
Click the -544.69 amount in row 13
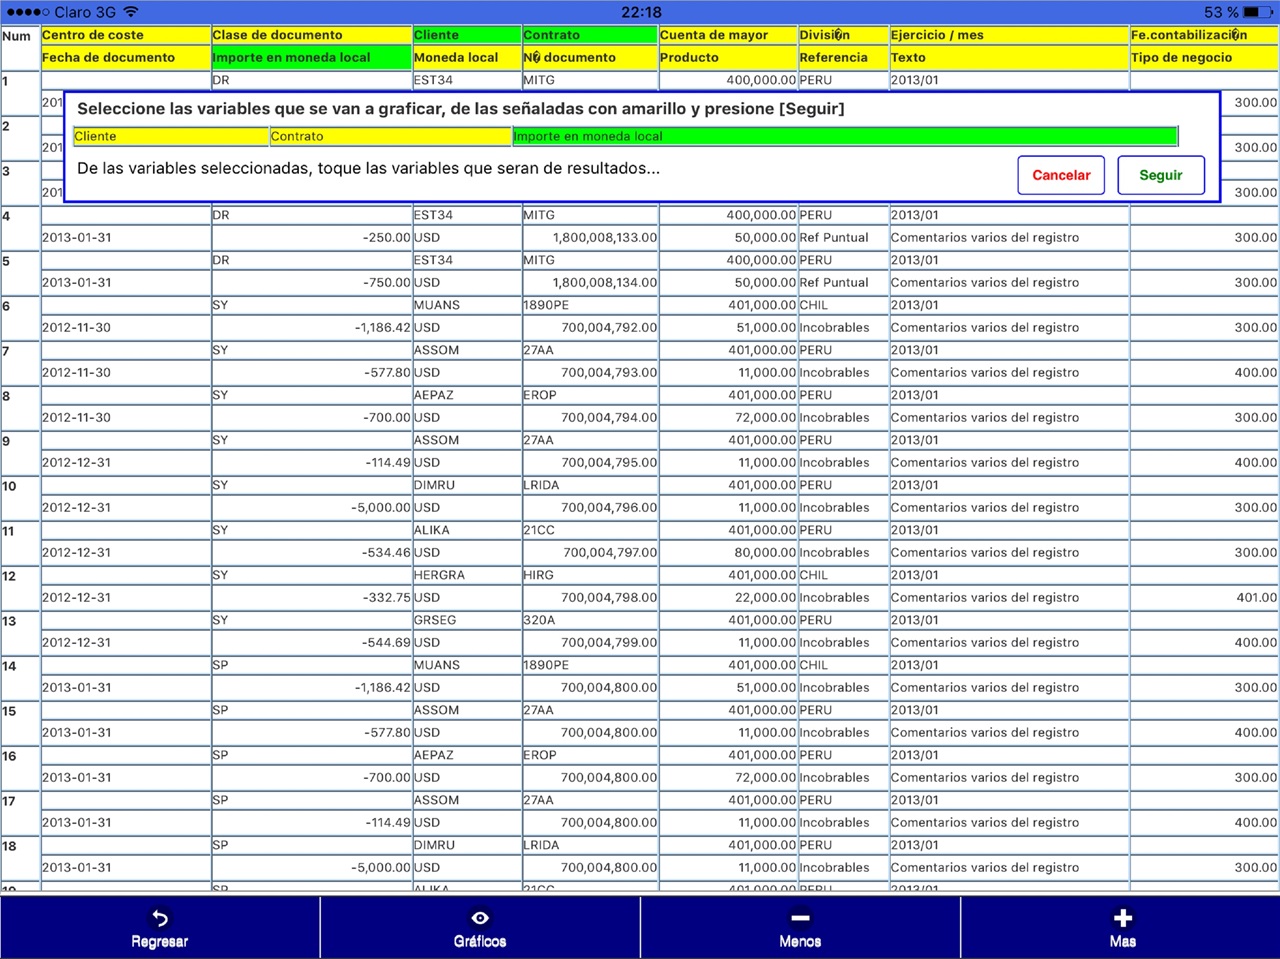tap(387, 643)
